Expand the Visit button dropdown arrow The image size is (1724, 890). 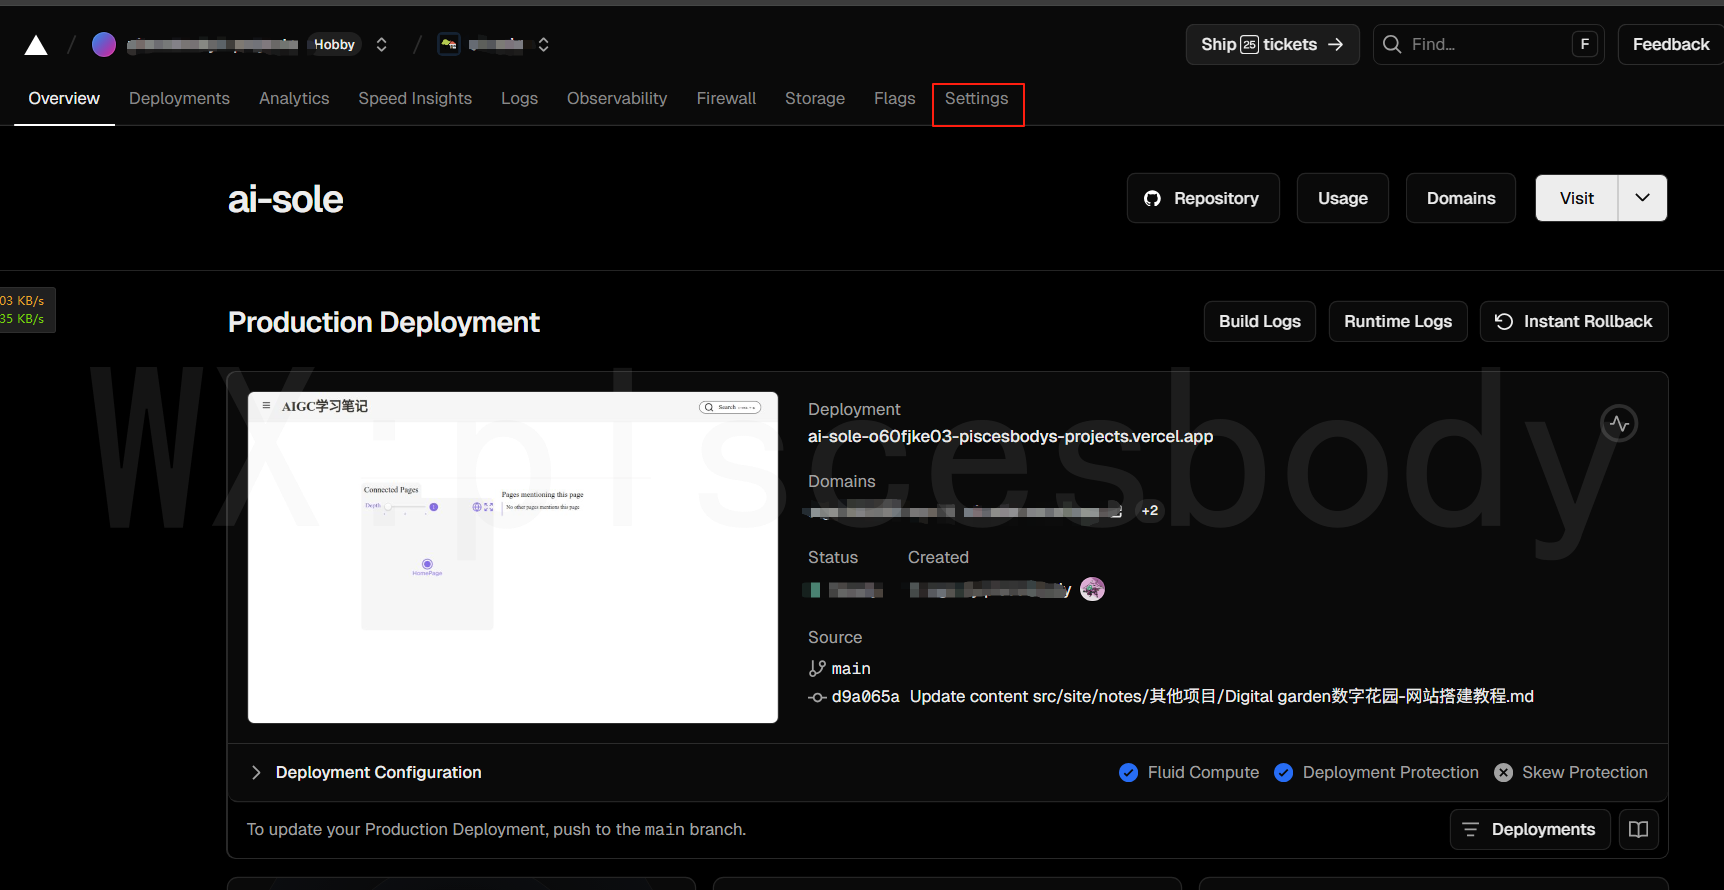coord(1642,198)
